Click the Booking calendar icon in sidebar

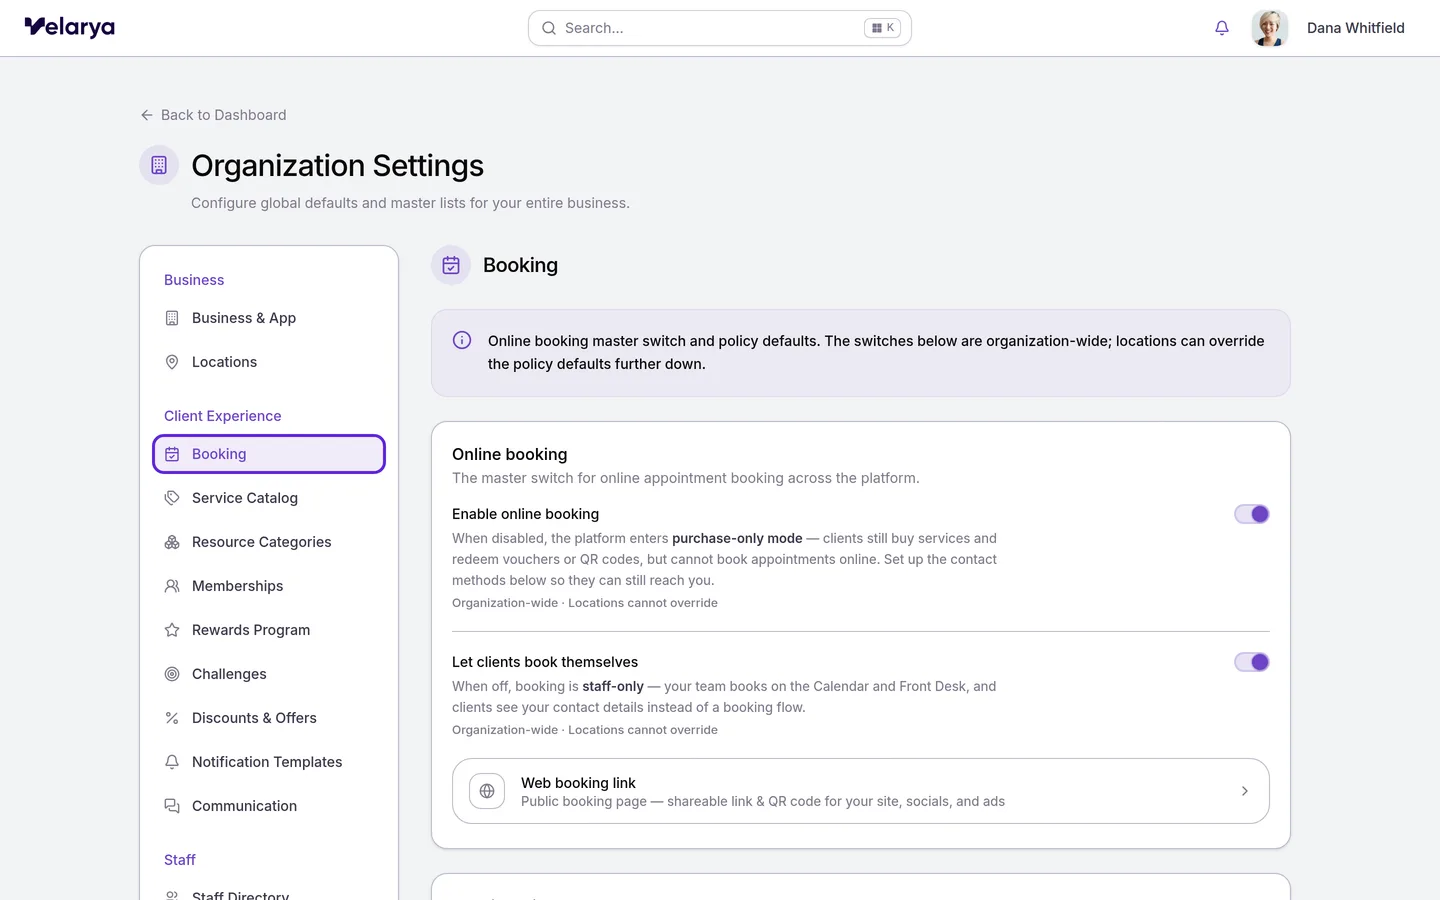172,454
